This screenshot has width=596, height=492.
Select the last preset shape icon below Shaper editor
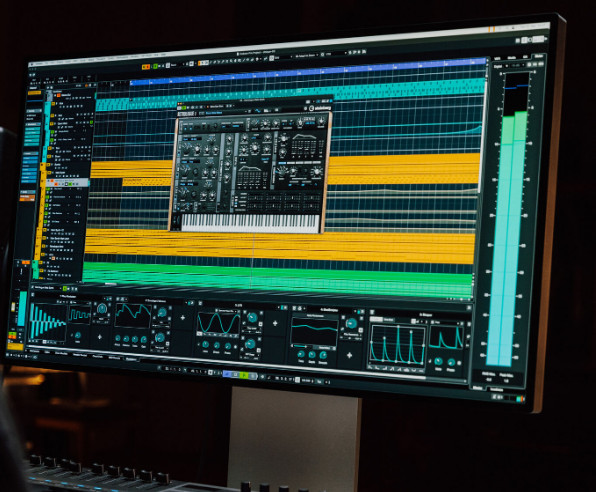pyautogui.click(x=421, y=370)
